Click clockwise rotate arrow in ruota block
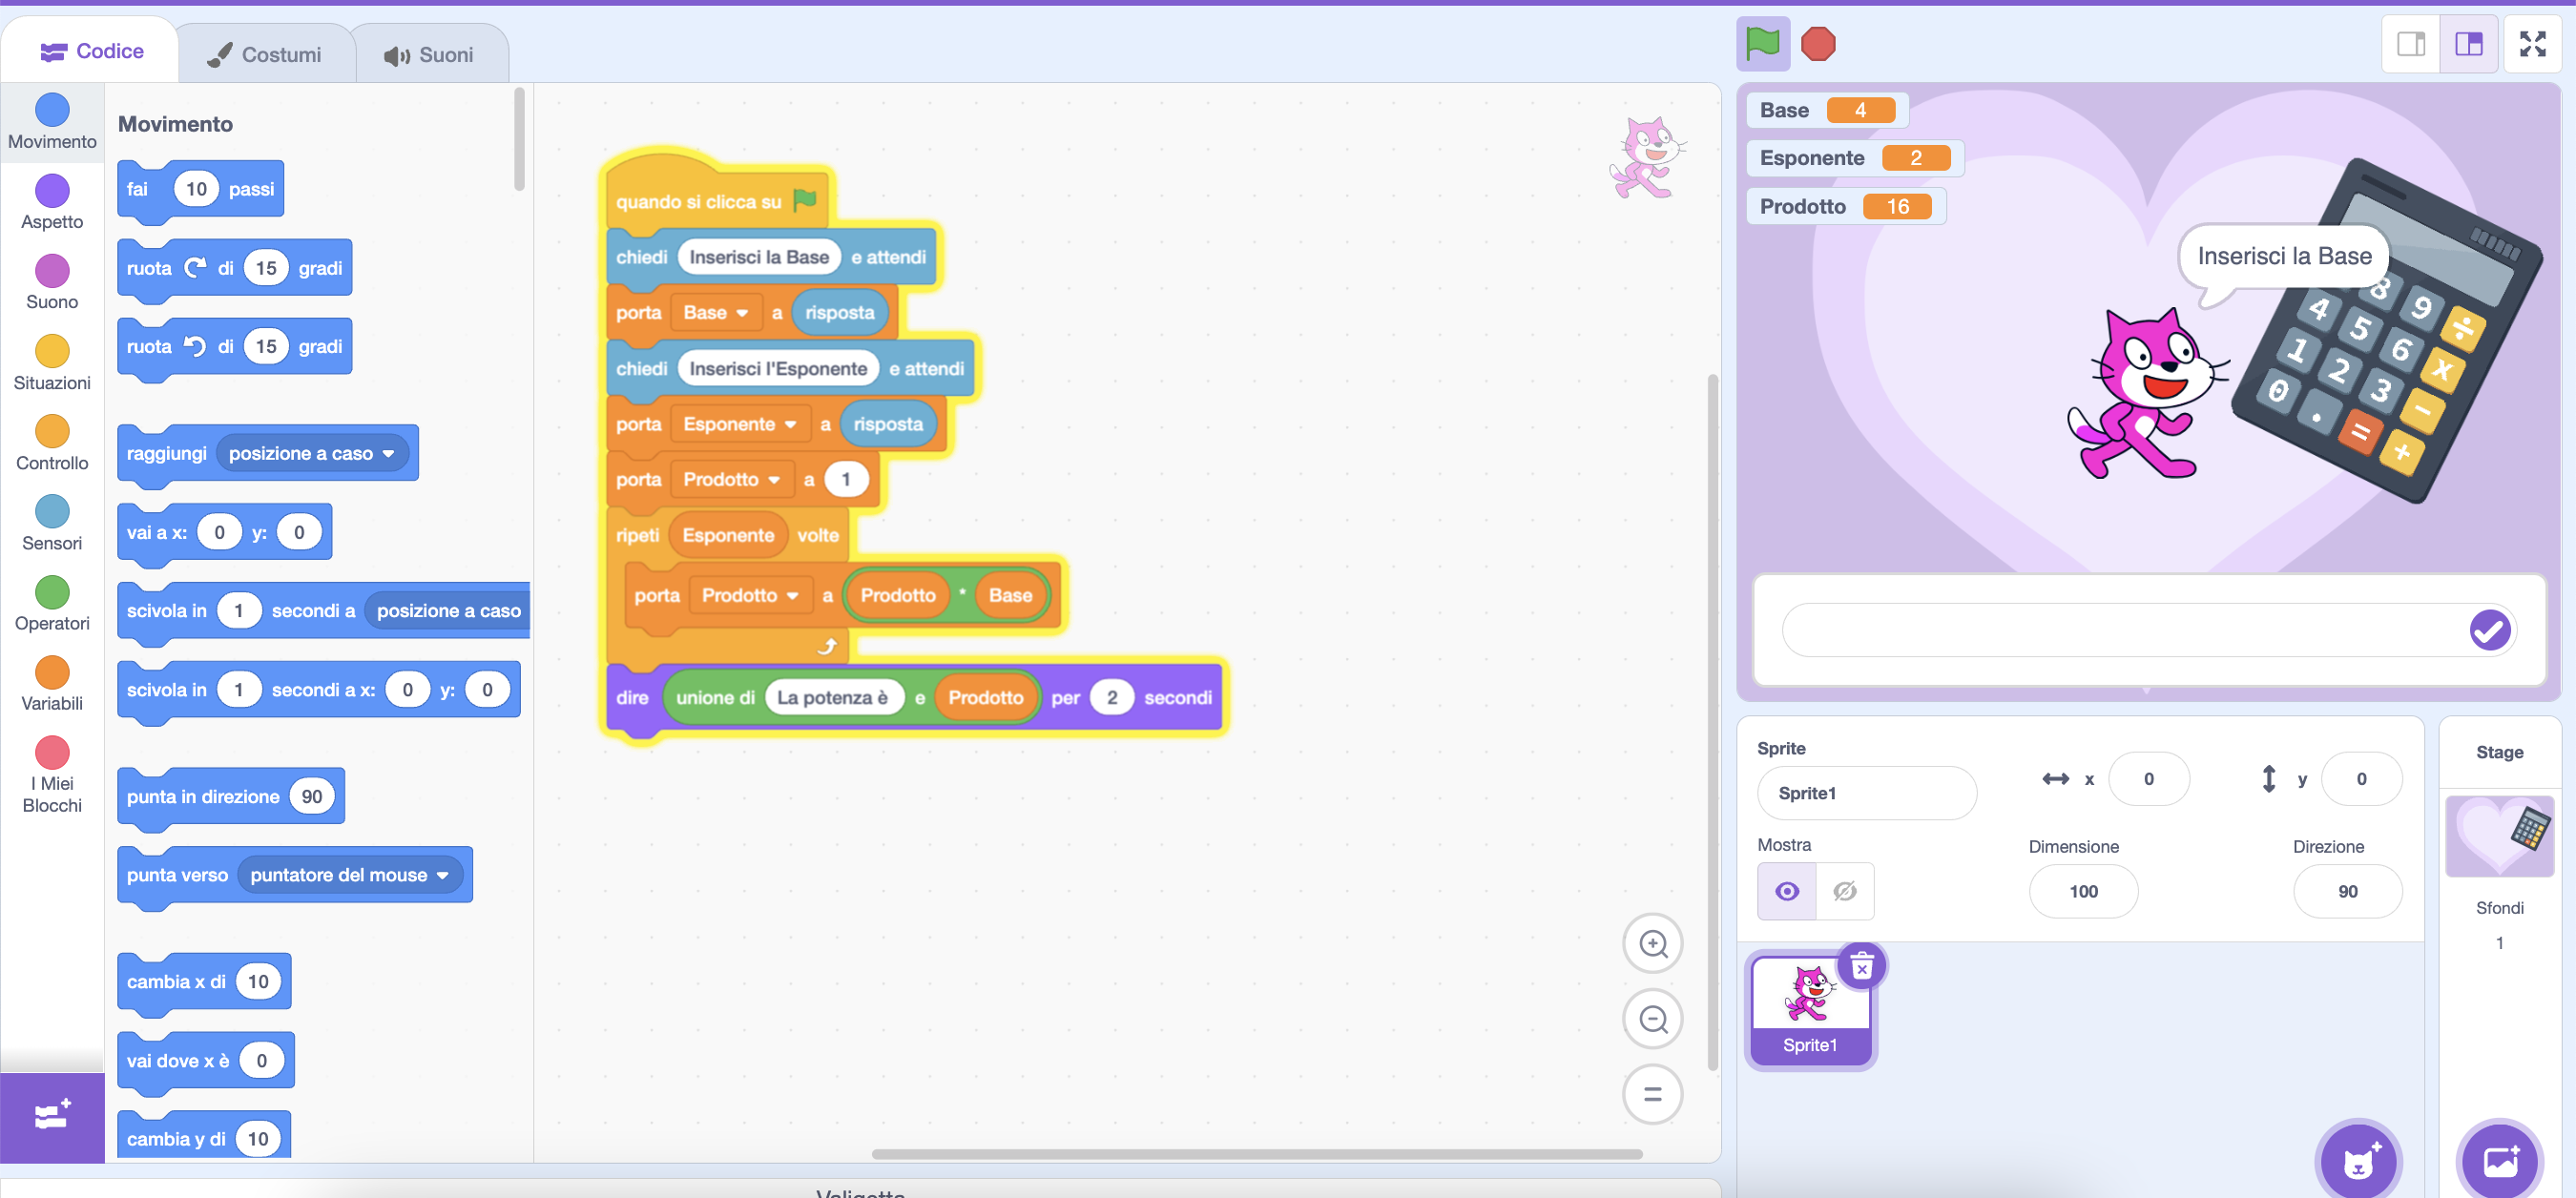 click(195, 267)
